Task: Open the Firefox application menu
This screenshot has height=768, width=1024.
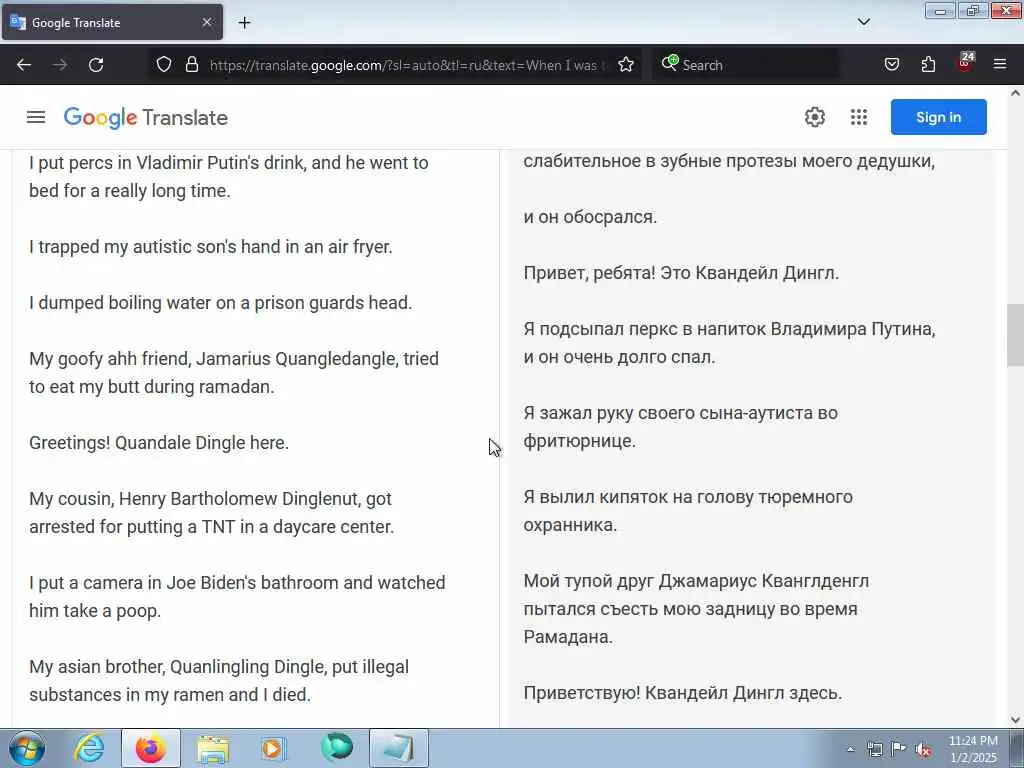Action: (1000, 65)
